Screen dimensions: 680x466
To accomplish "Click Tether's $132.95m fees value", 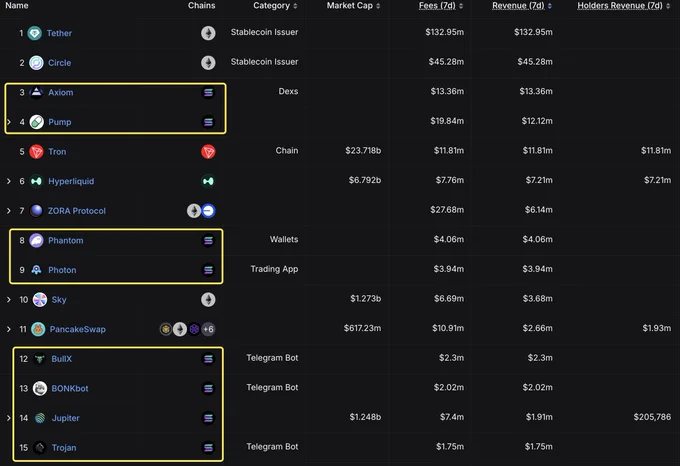I will (x=445, y=32).
